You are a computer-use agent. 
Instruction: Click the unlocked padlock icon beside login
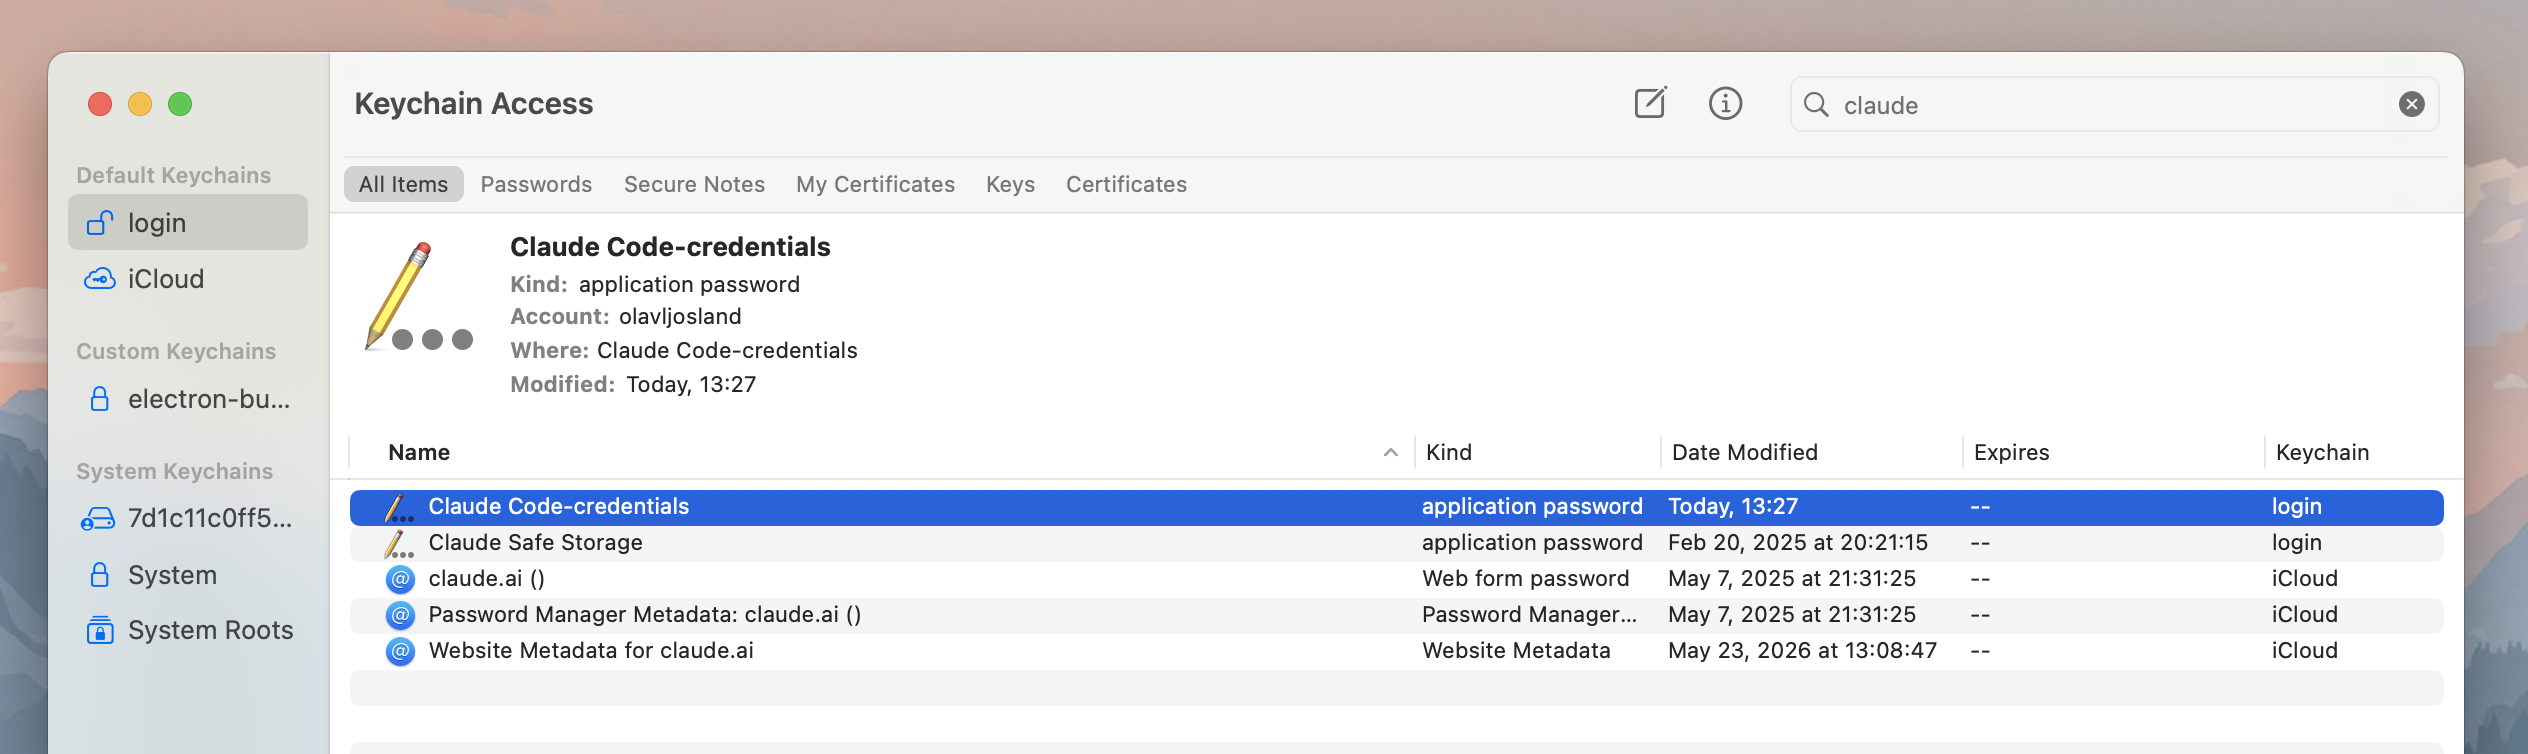pyautogui.click(x=99, y=222)
